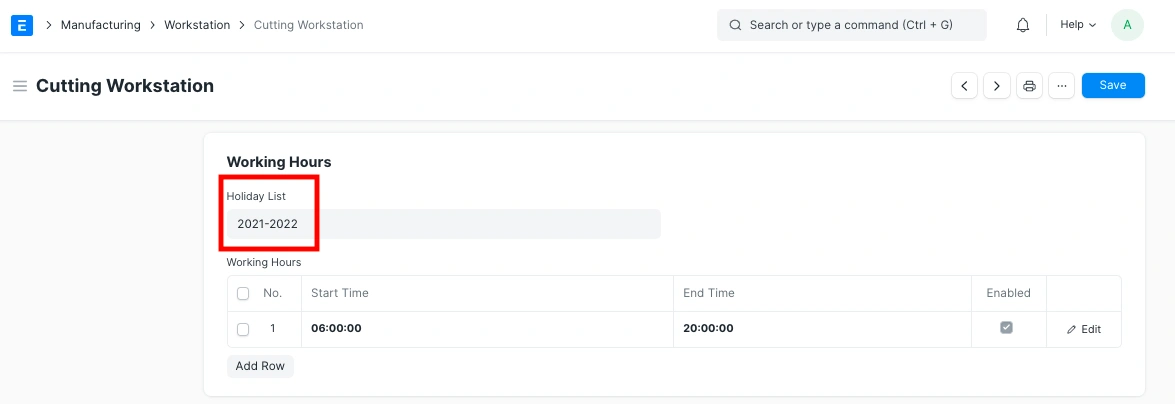The height and width of the screenshot is (404, 1175).
Task: Navigate to Manufacturing breadcrumb
Action: click(x=100, y=25)
